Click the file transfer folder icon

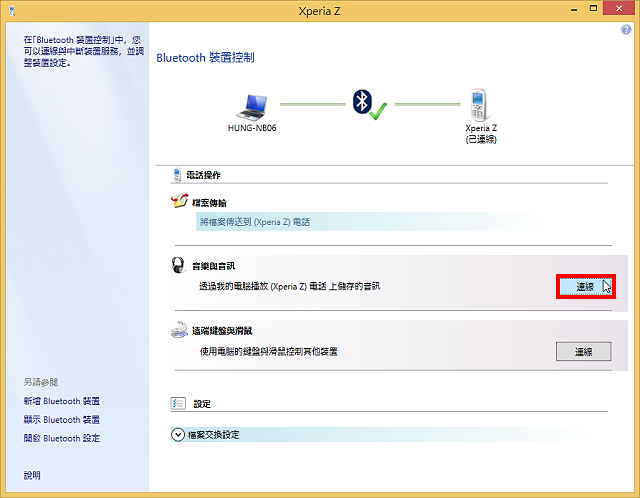click(180, 200)
